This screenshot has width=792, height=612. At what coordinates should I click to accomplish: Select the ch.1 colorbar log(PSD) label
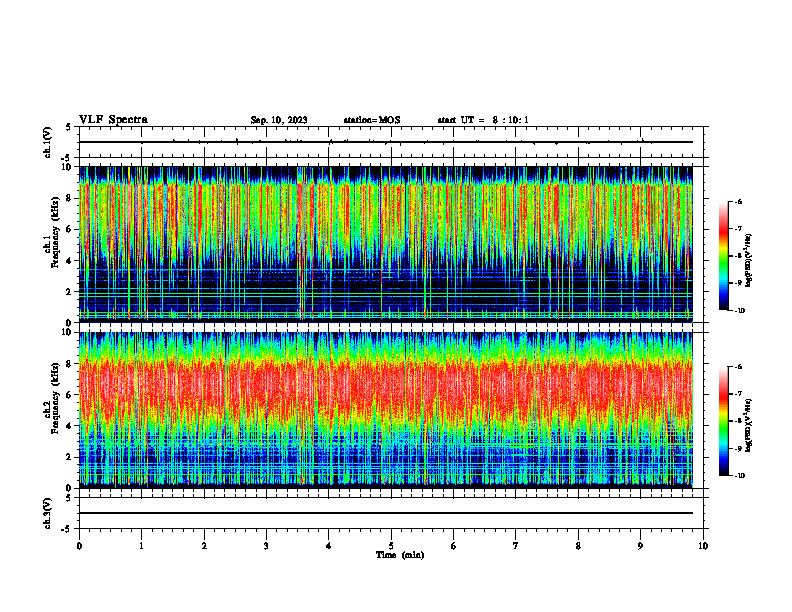point(749,261)
